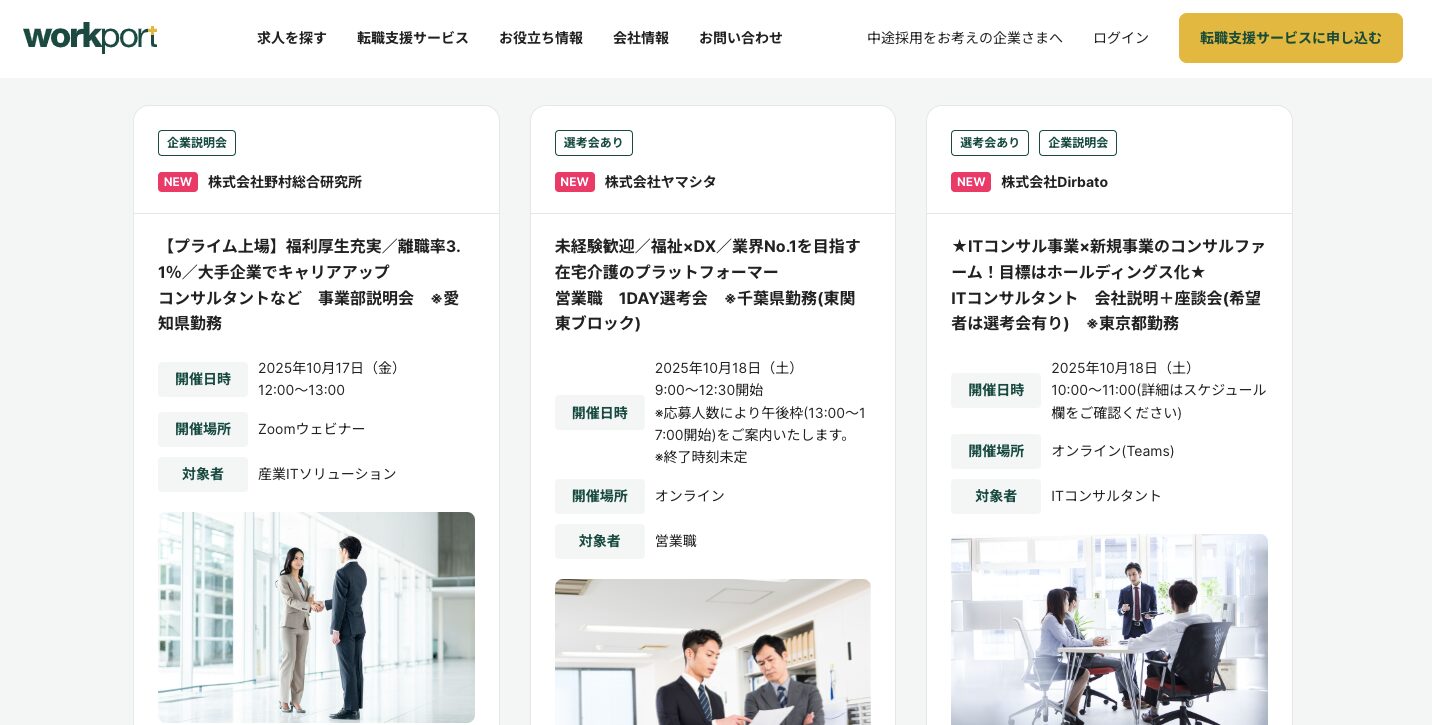Click the ログイン link

[x=1121, y=38]
